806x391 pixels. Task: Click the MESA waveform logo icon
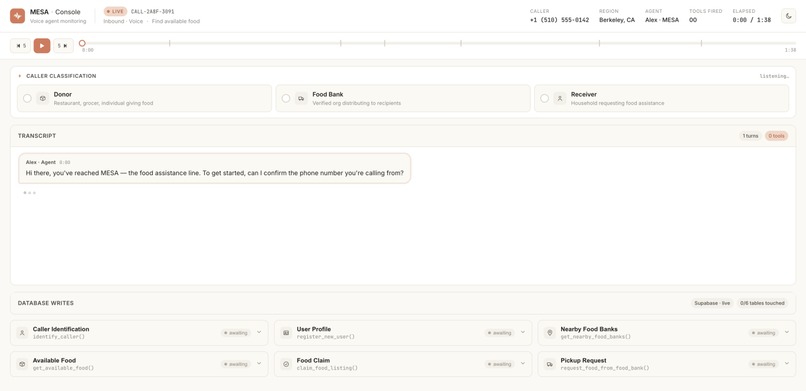click(x=17, y=16)
